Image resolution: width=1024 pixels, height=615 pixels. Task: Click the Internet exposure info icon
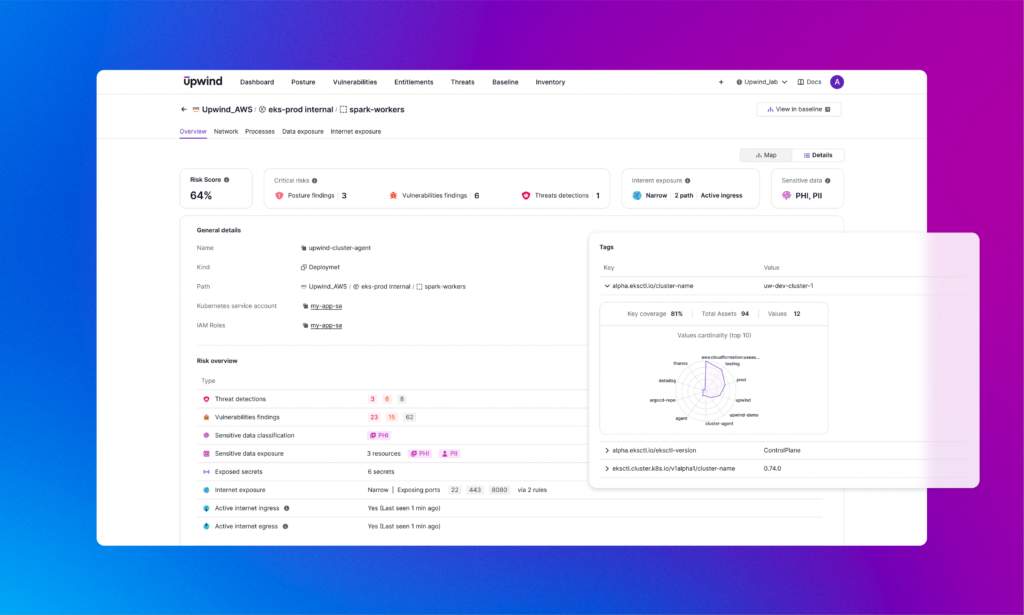(x=688, y=181)
